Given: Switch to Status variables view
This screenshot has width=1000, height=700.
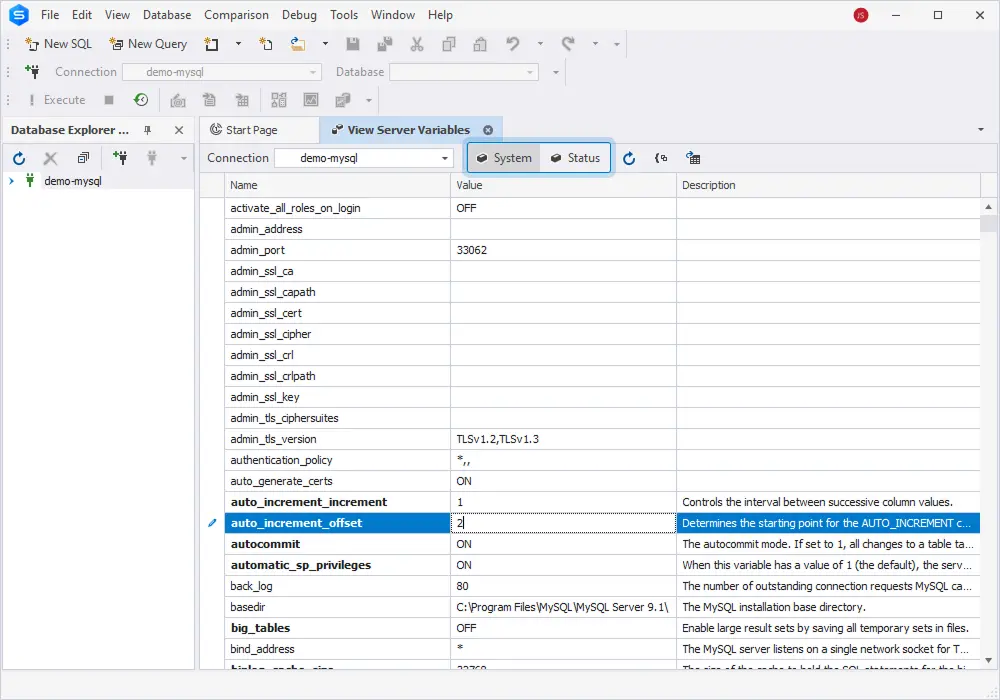Looking at the screenshot, I should pyautogui.click(x=575, y=158).
